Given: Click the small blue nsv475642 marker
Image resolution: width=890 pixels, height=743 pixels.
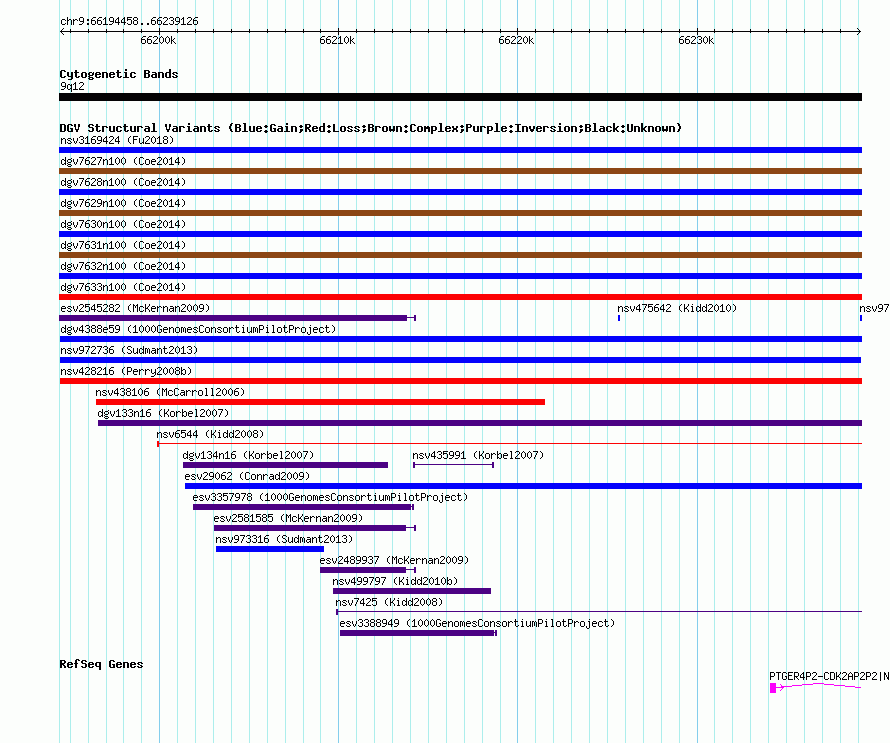Looking at the screenshot, I should (x=619, y=318).
